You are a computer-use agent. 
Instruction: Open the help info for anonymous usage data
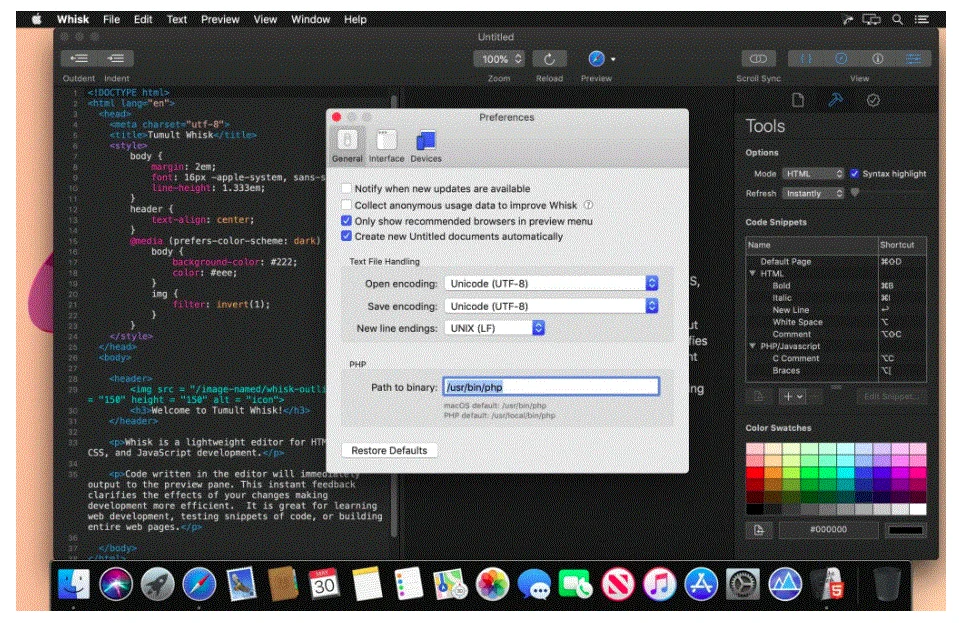(x=588, y=205)
